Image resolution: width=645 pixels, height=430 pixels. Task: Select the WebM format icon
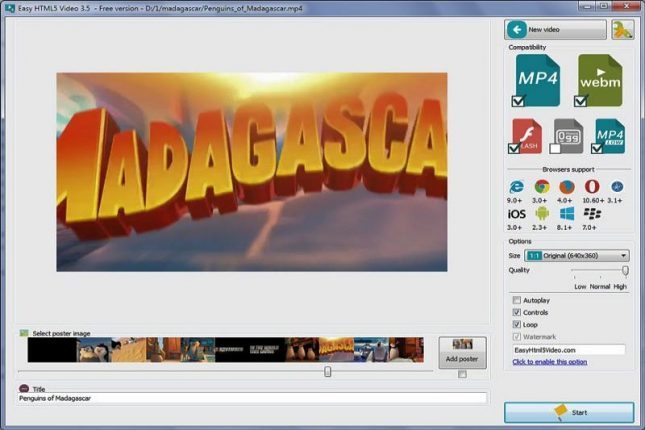pyautogui.click(x=600, y=80)
